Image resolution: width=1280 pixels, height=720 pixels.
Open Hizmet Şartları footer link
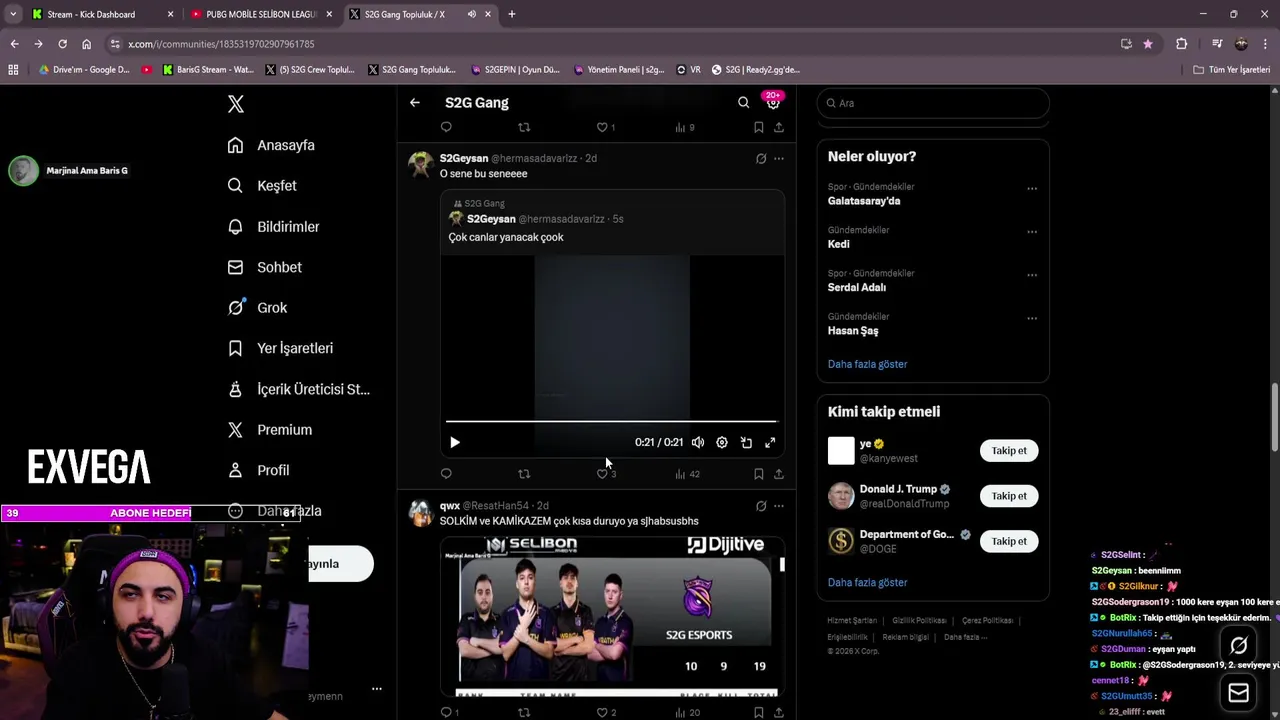coord(852,621)
